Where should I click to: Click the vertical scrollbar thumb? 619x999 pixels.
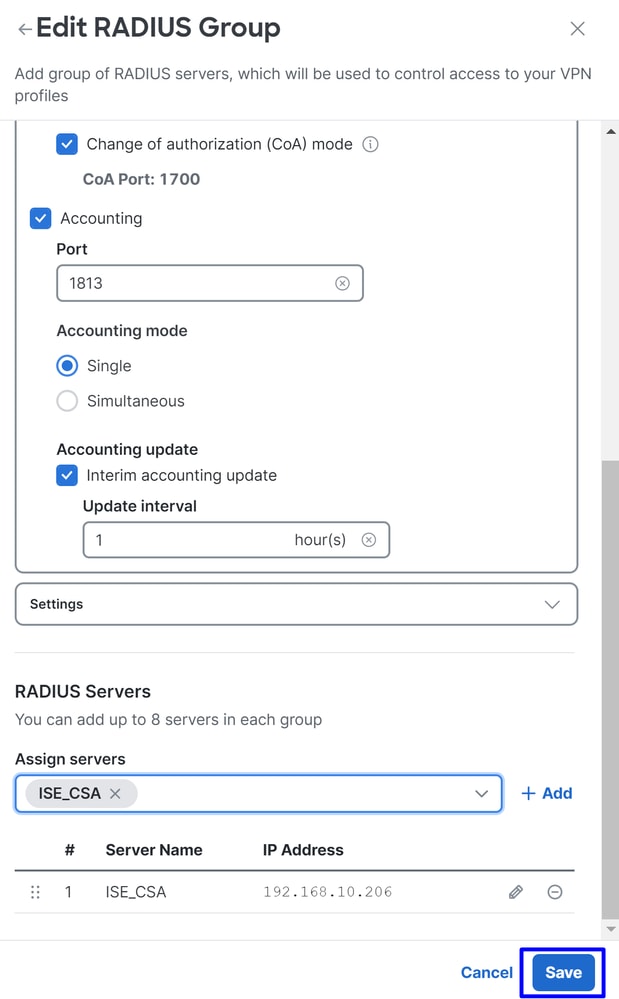[x=610, y=691]
